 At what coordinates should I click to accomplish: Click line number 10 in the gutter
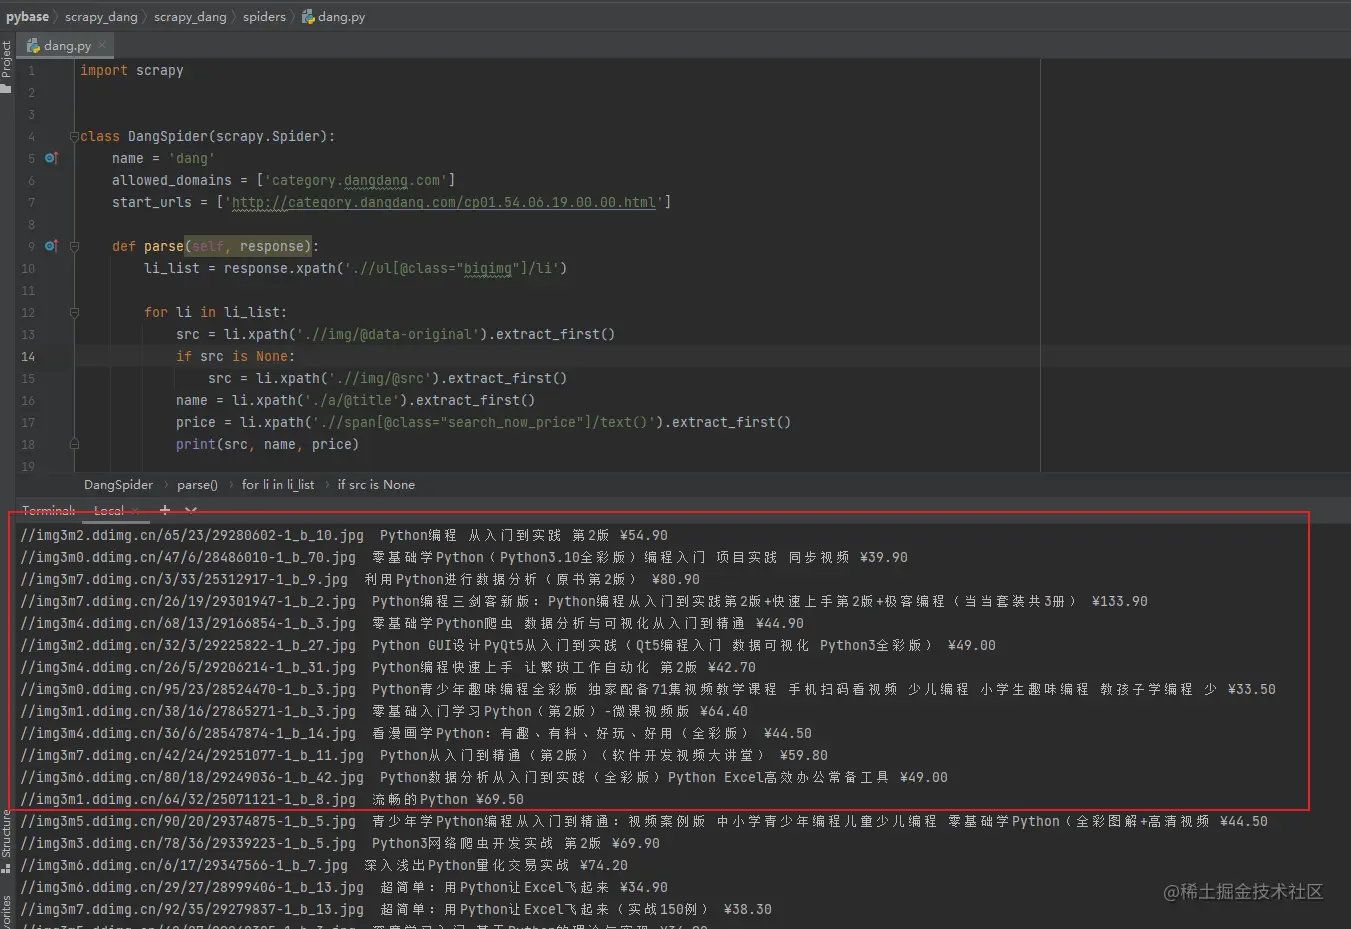28,269
